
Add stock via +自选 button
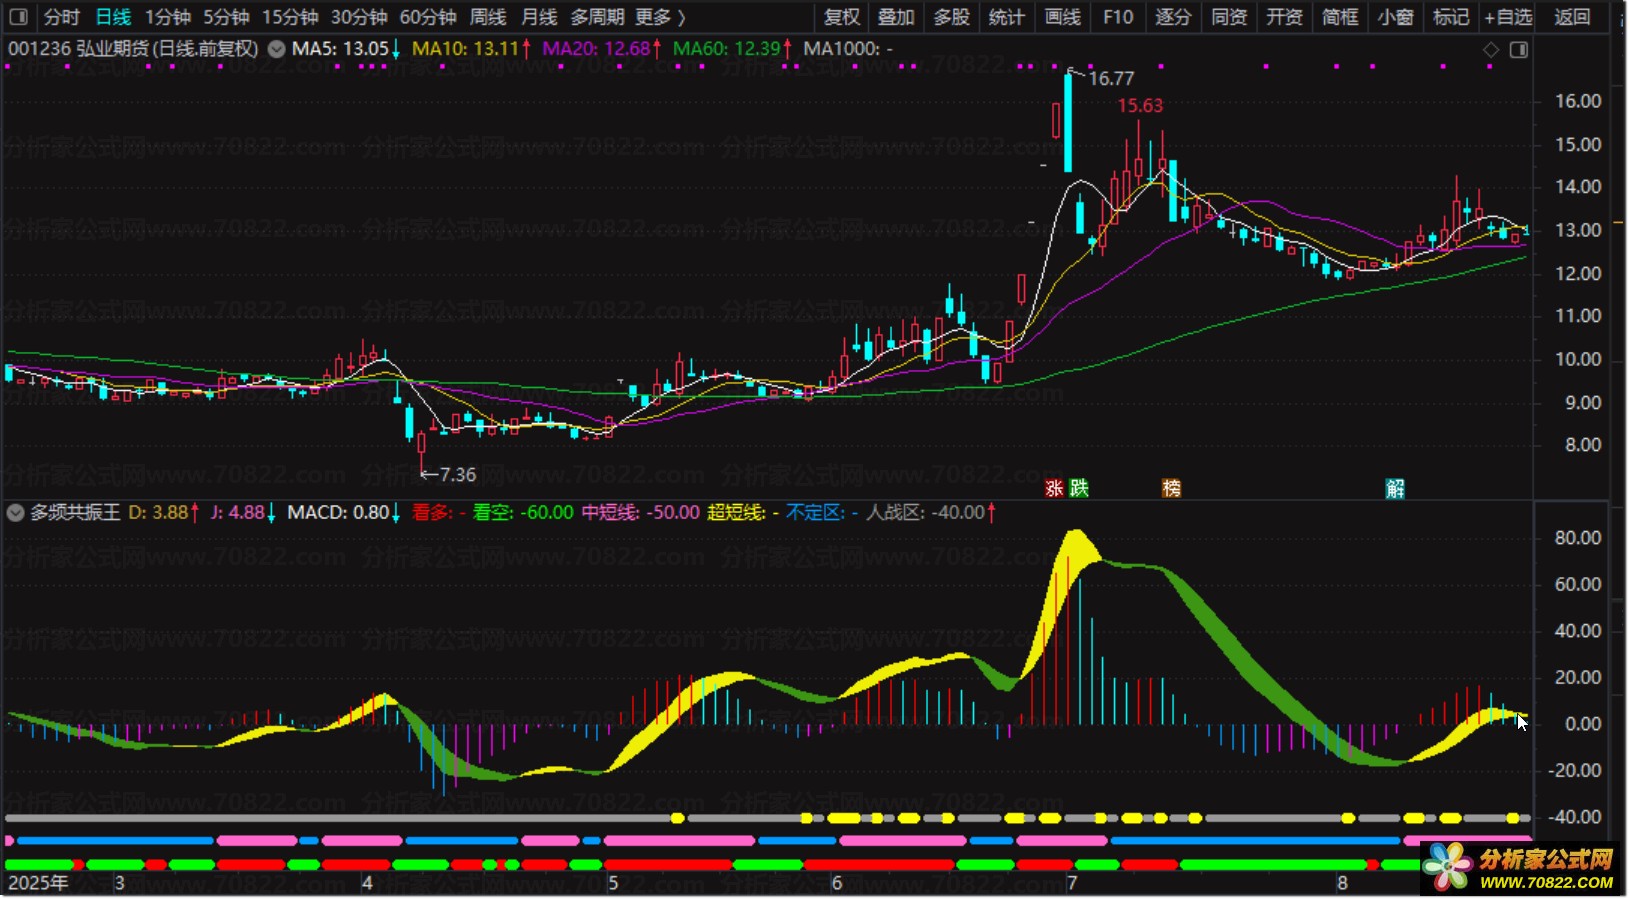click(1508, 17)
